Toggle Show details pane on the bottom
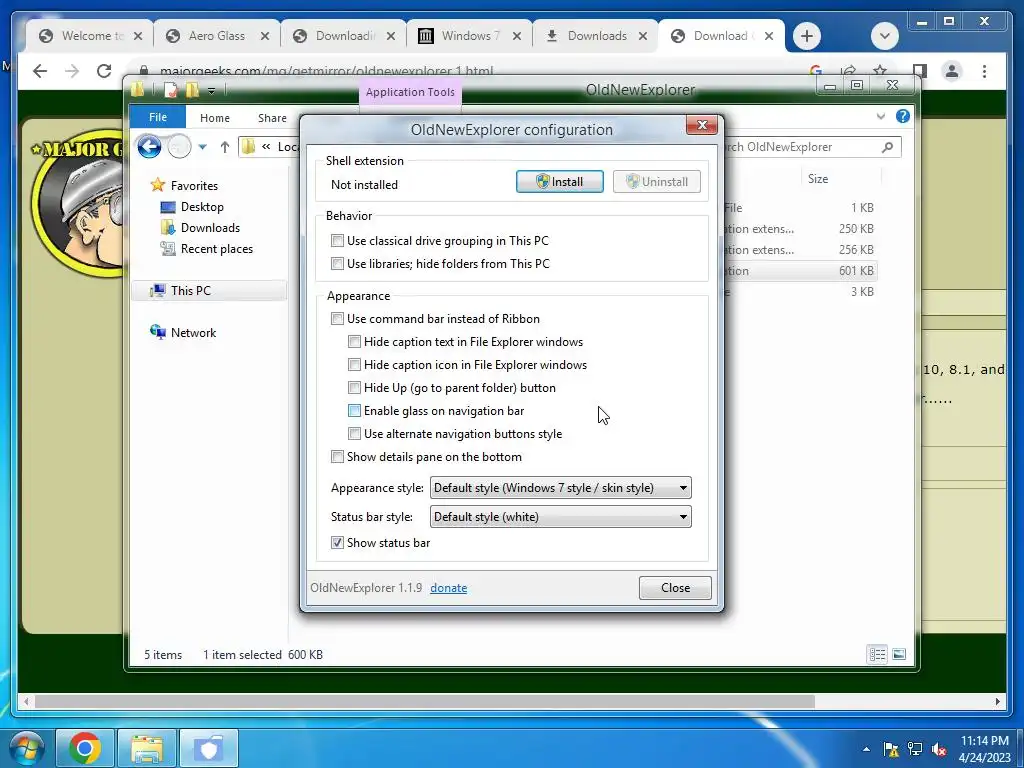 coord(337,456)
